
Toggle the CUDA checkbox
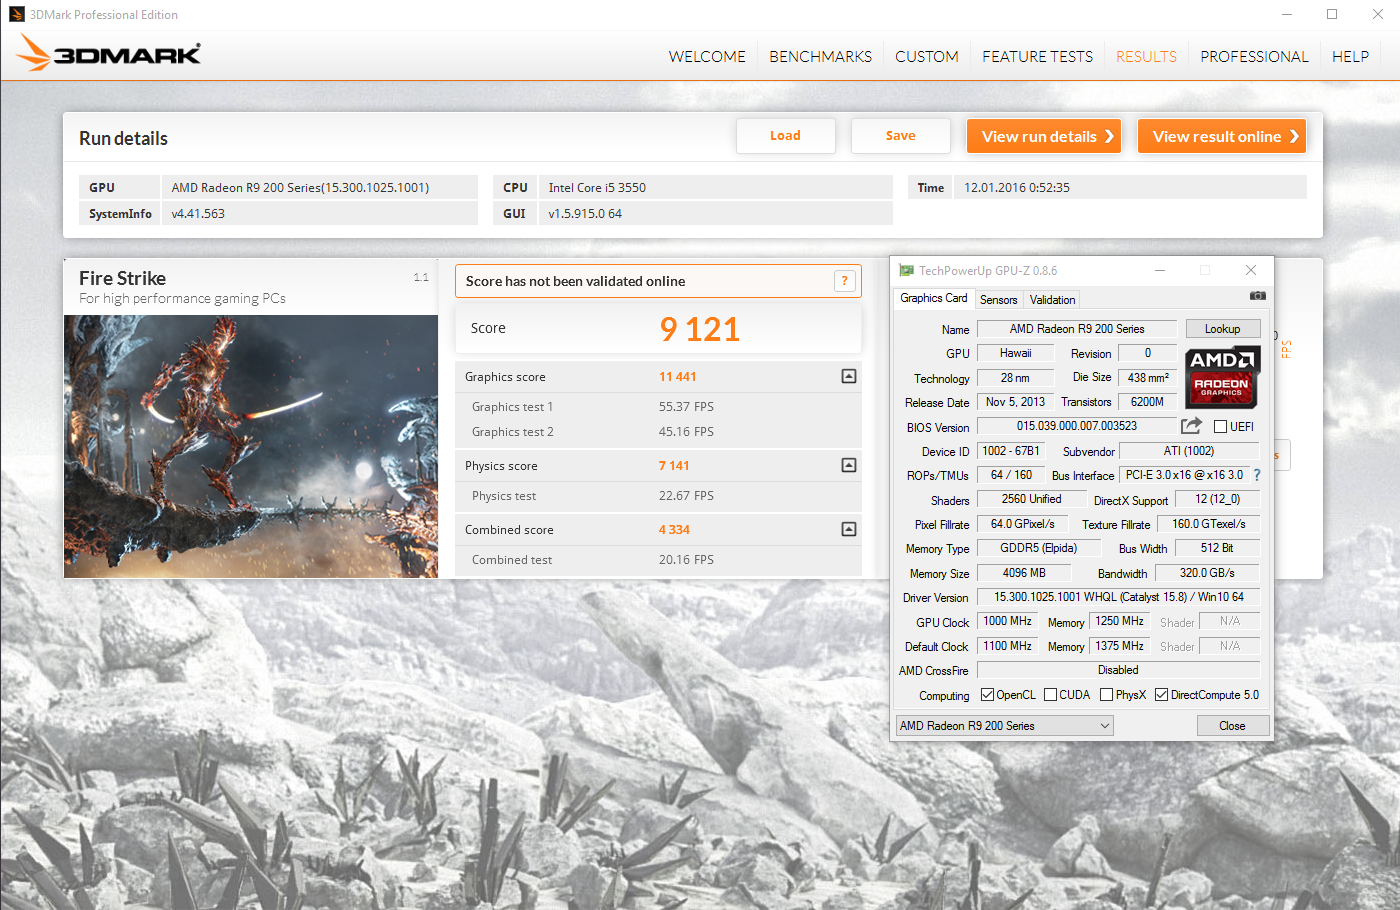pos(1050,695)
